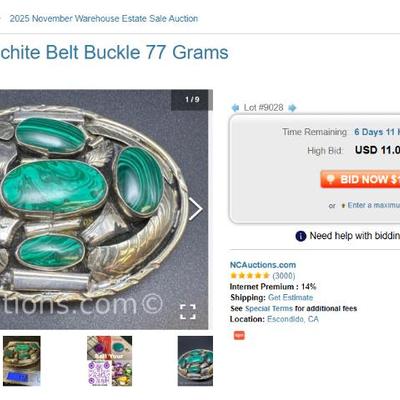Select the Sell Your gems thumbnail
The height and width of the screenshot is (400, 400).
coord(110,361)
